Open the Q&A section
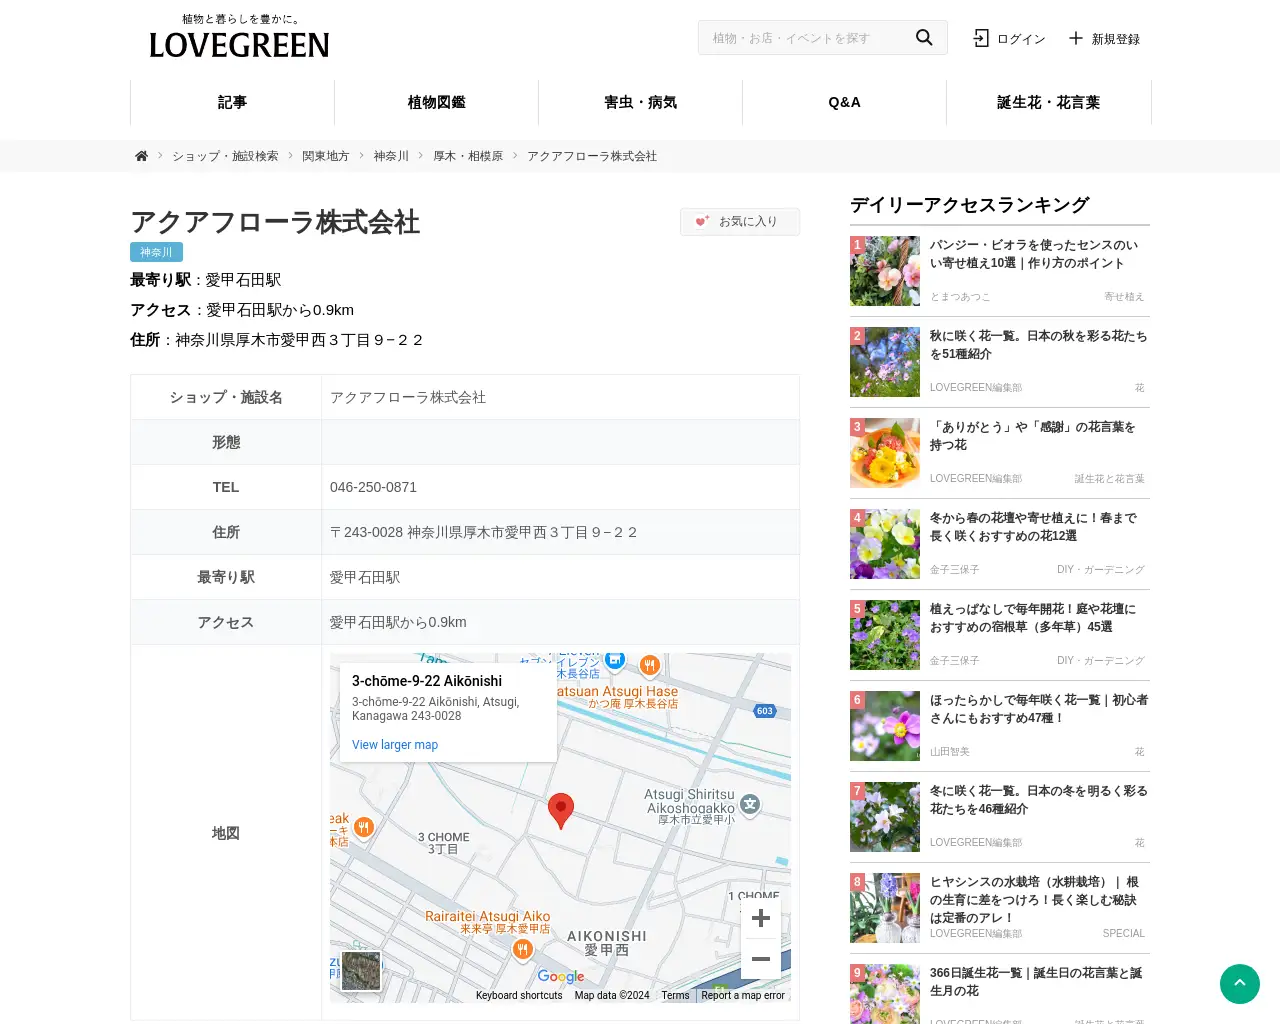Screen dimensions: 1280x1024 (x=844, y=102)
